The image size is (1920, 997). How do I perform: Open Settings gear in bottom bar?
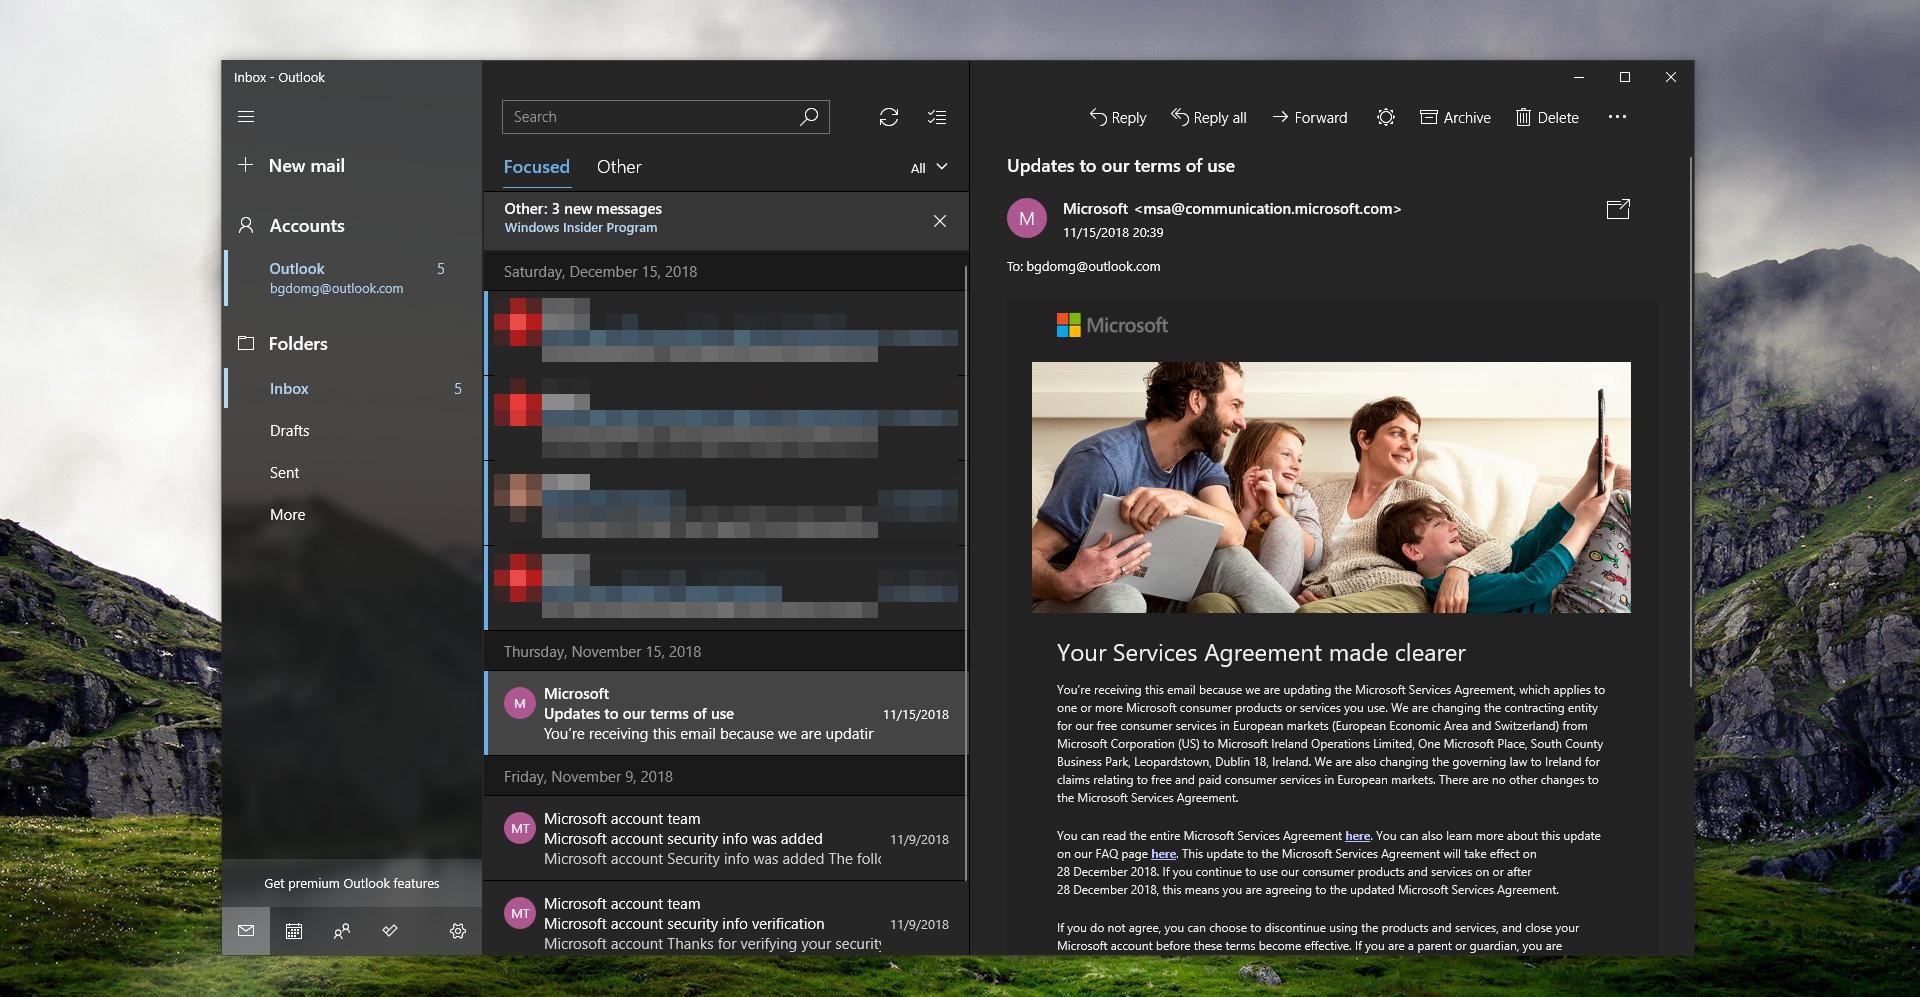[x=458, y=931]
